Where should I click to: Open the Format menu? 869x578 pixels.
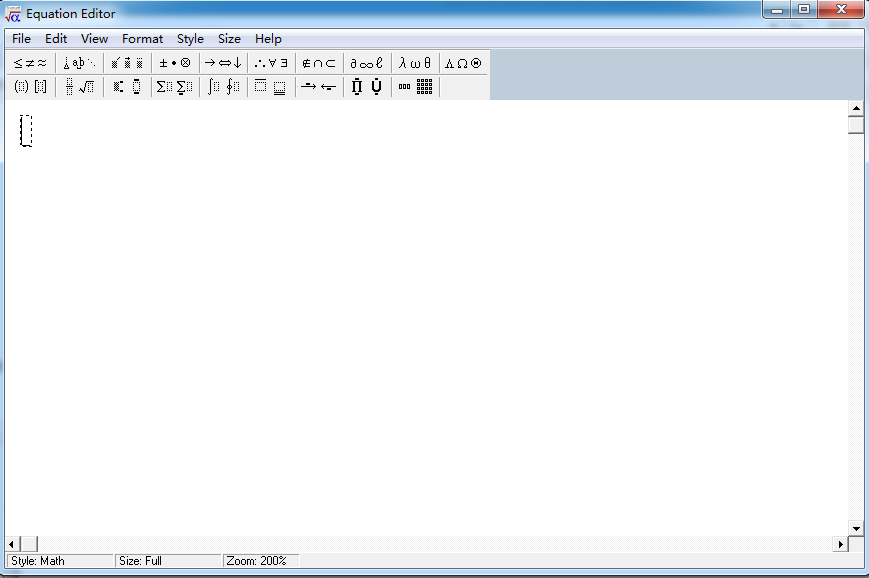click(142, 38)
